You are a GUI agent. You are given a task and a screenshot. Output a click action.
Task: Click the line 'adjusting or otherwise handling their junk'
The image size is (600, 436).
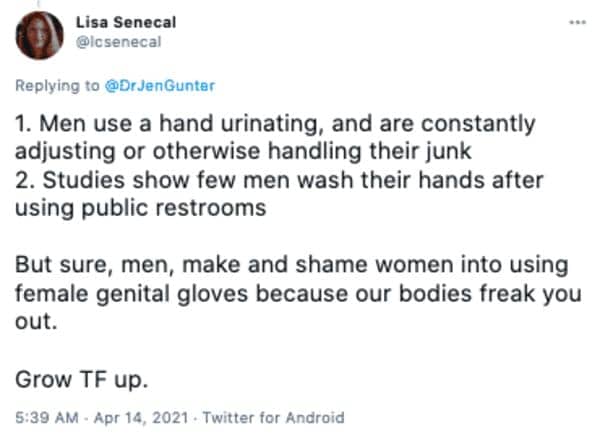point(243,152)
